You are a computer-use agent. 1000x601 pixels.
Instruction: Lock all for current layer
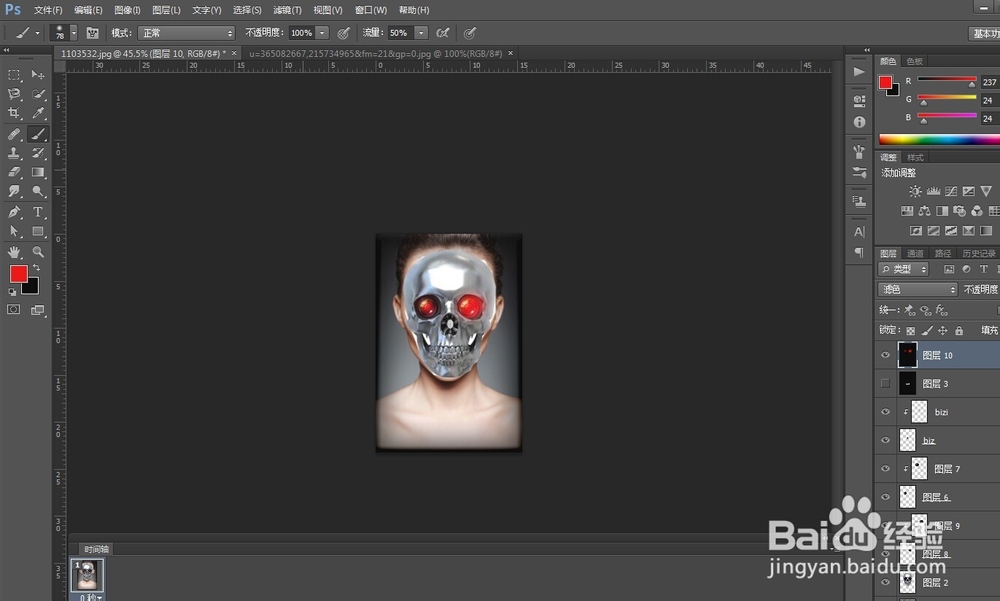[959, 330]
